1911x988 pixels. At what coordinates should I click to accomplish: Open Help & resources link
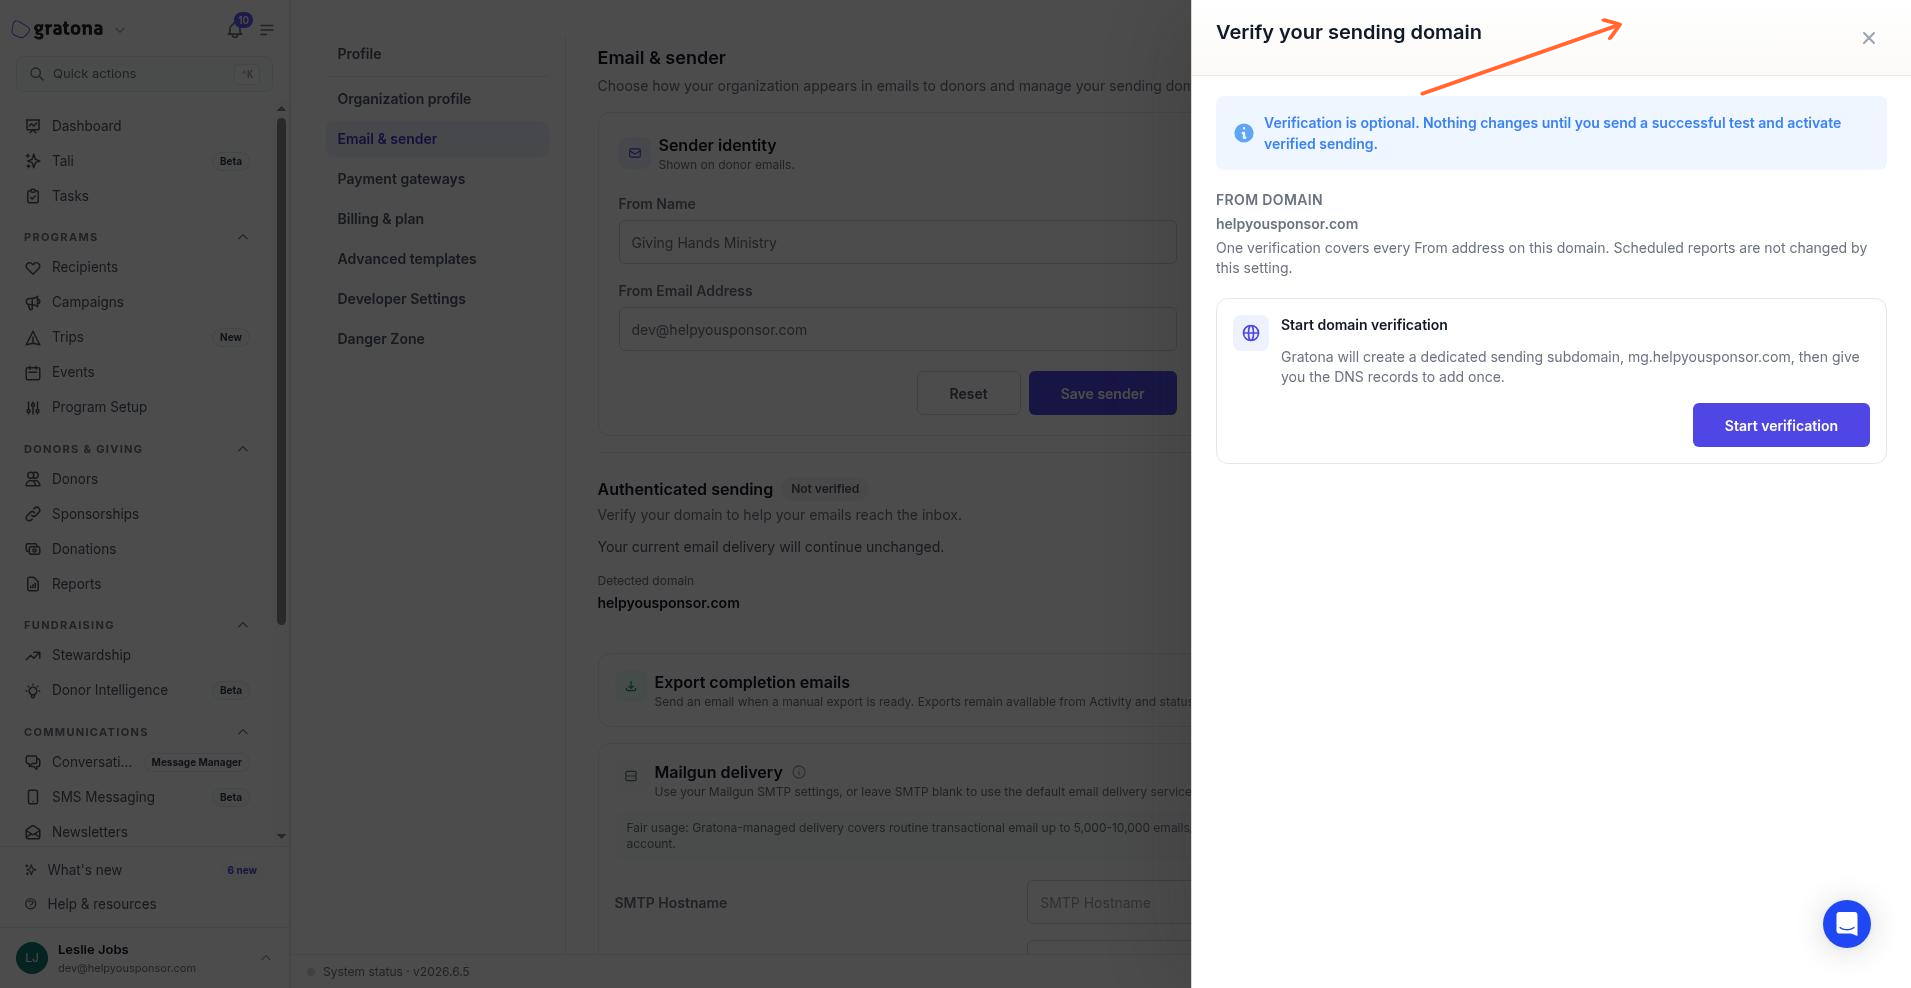click(x=102, y=904)
